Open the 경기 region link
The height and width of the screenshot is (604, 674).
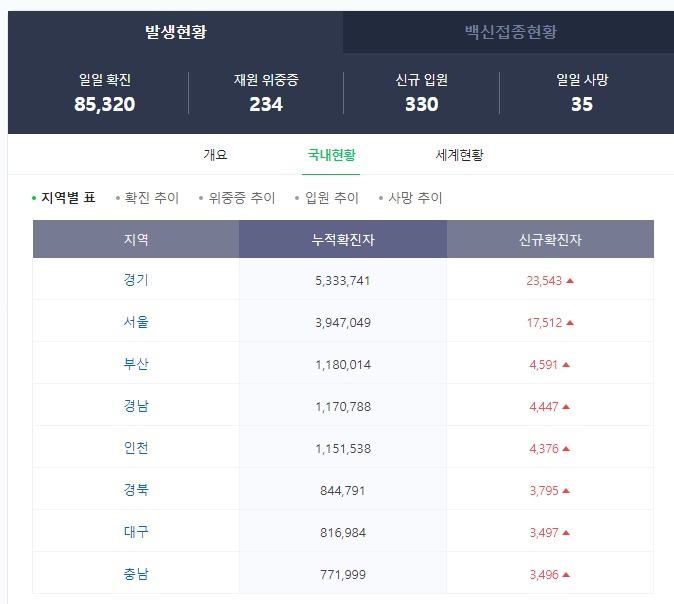(x=136, y=280)
